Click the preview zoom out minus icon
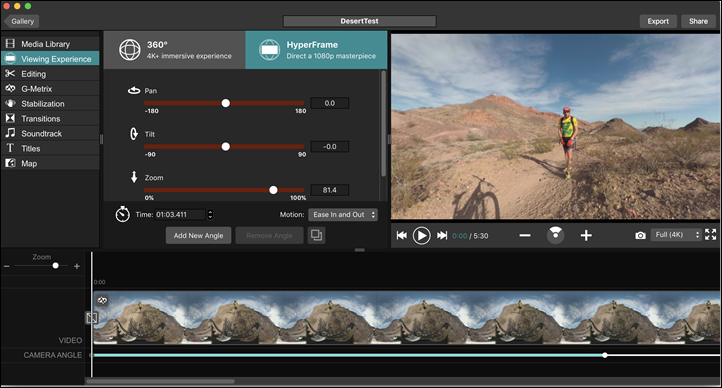Image resolution: width=722 pixels, height=388 pixels. (x=525, y=235)
